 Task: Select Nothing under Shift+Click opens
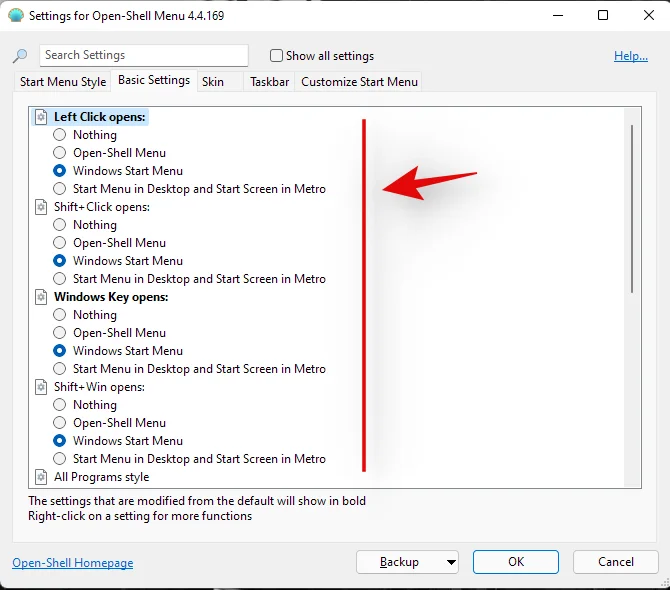coord(59,225)
